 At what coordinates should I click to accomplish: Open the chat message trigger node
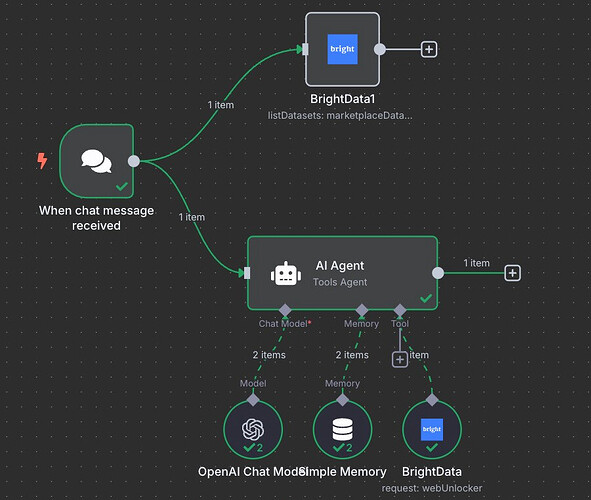(x=96, y=161)
